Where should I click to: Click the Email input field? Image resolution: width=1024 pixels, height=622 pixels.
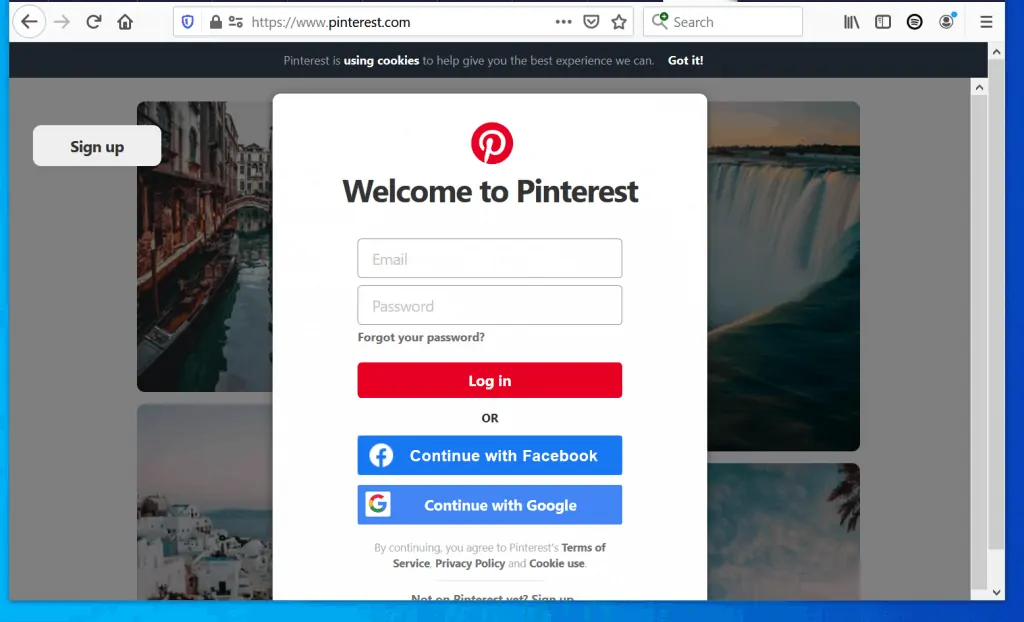[489, 258]
